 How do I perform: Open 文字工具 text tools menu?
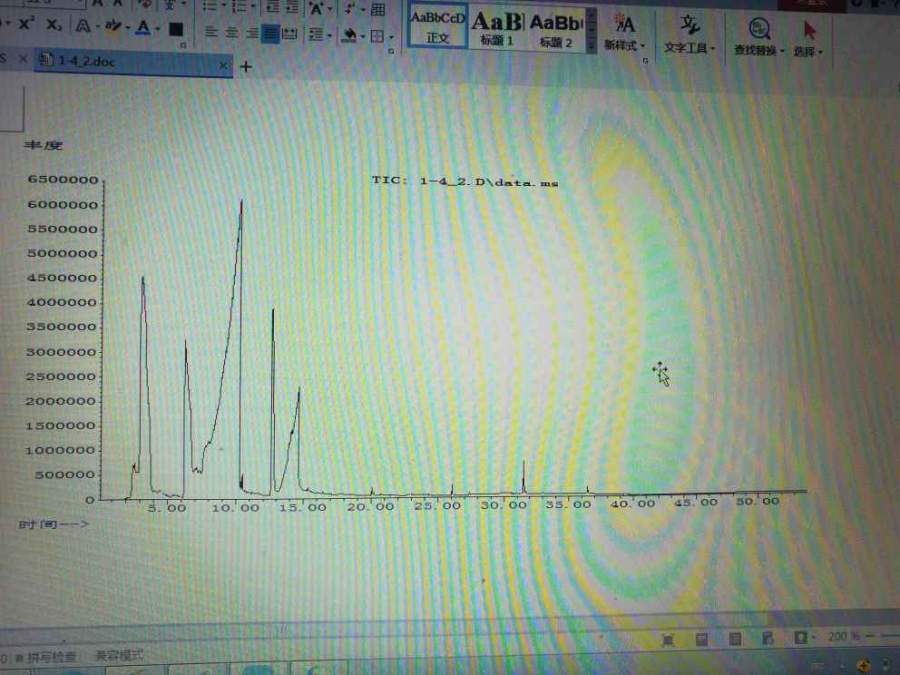689,36
